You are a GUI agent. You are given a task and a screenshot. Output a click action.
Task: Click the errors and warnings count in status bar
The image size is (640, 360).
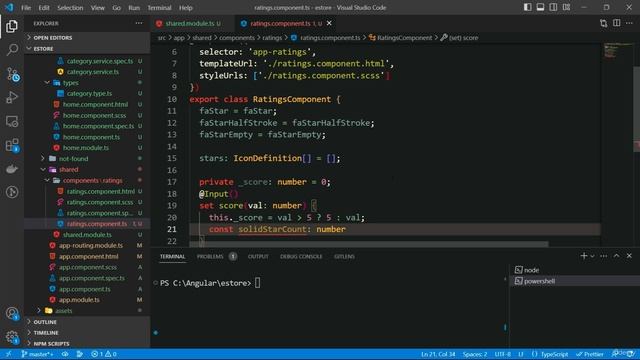[104, 354]
